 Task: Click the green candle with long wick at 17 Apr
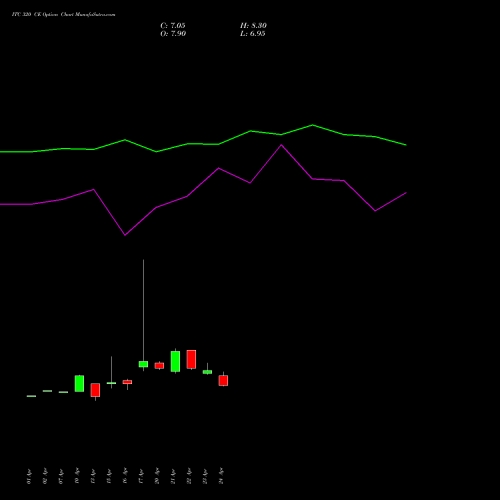tap(143, 364)
